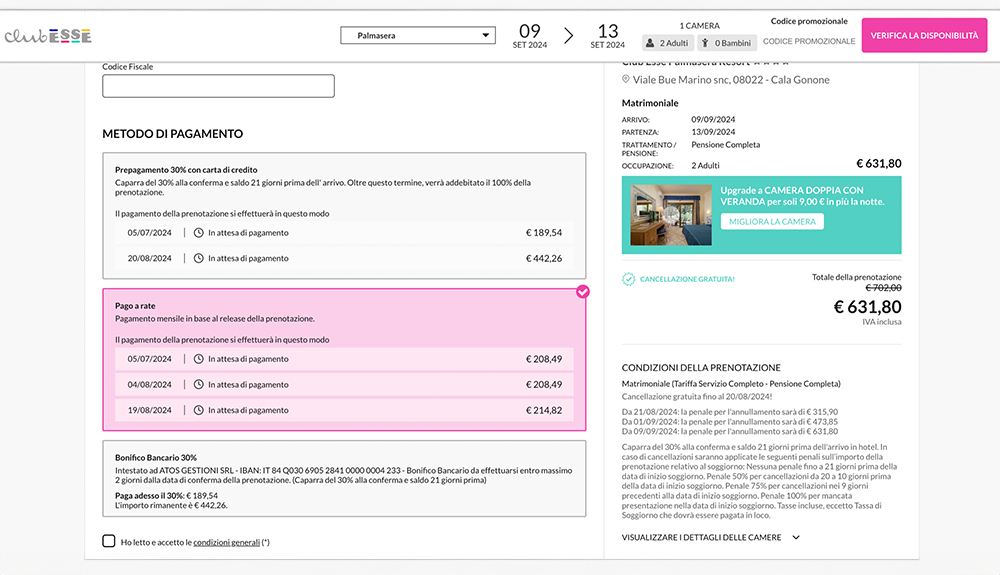Screen dimensions: 1000x575
Task: Select Prepagamento 30% con carta di credito
Action: tap(344, 215)
